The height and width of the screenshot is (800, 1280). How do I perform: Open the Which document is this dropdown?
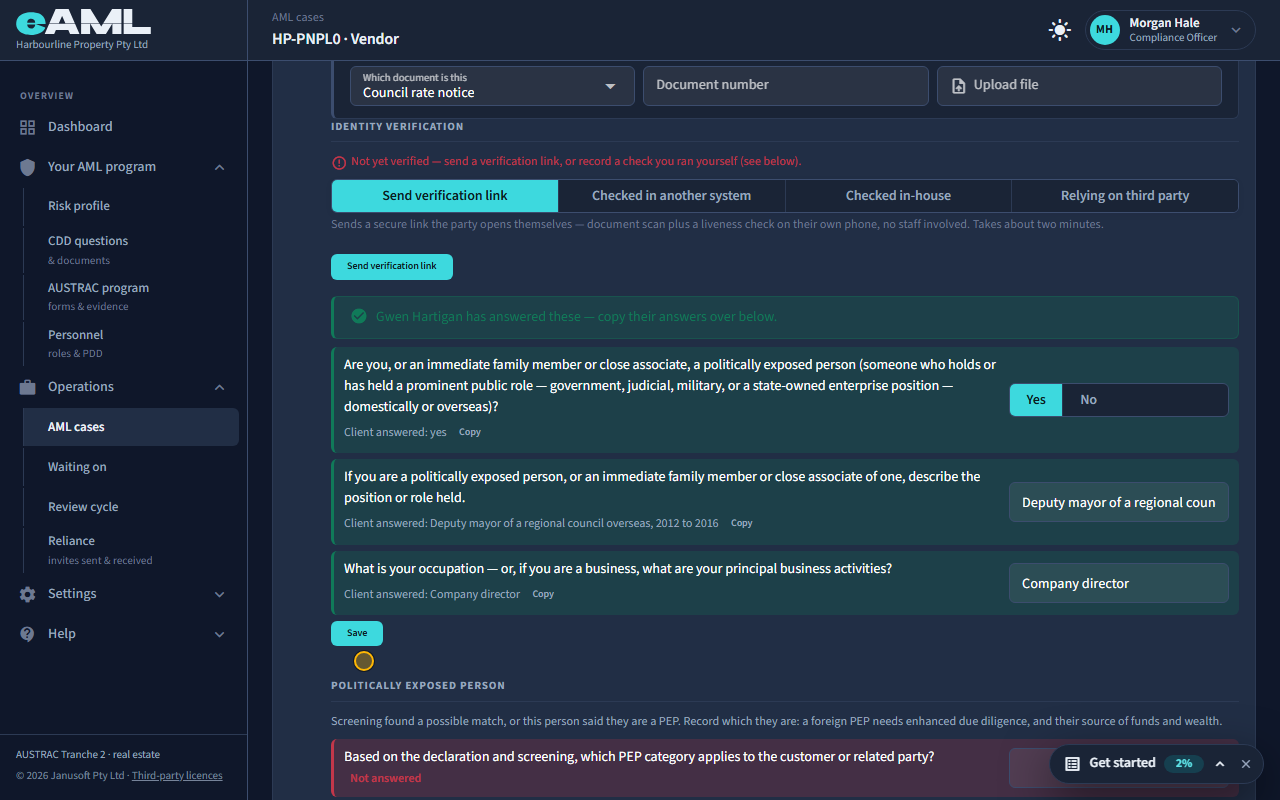(x=492, y=86)
